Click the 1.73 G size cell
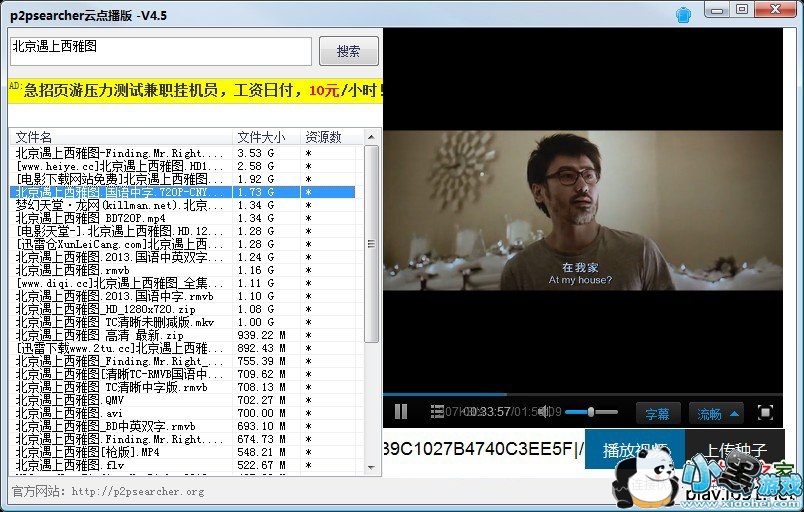The width and height of the screenshot is (804, 512). tap(267, 192)
